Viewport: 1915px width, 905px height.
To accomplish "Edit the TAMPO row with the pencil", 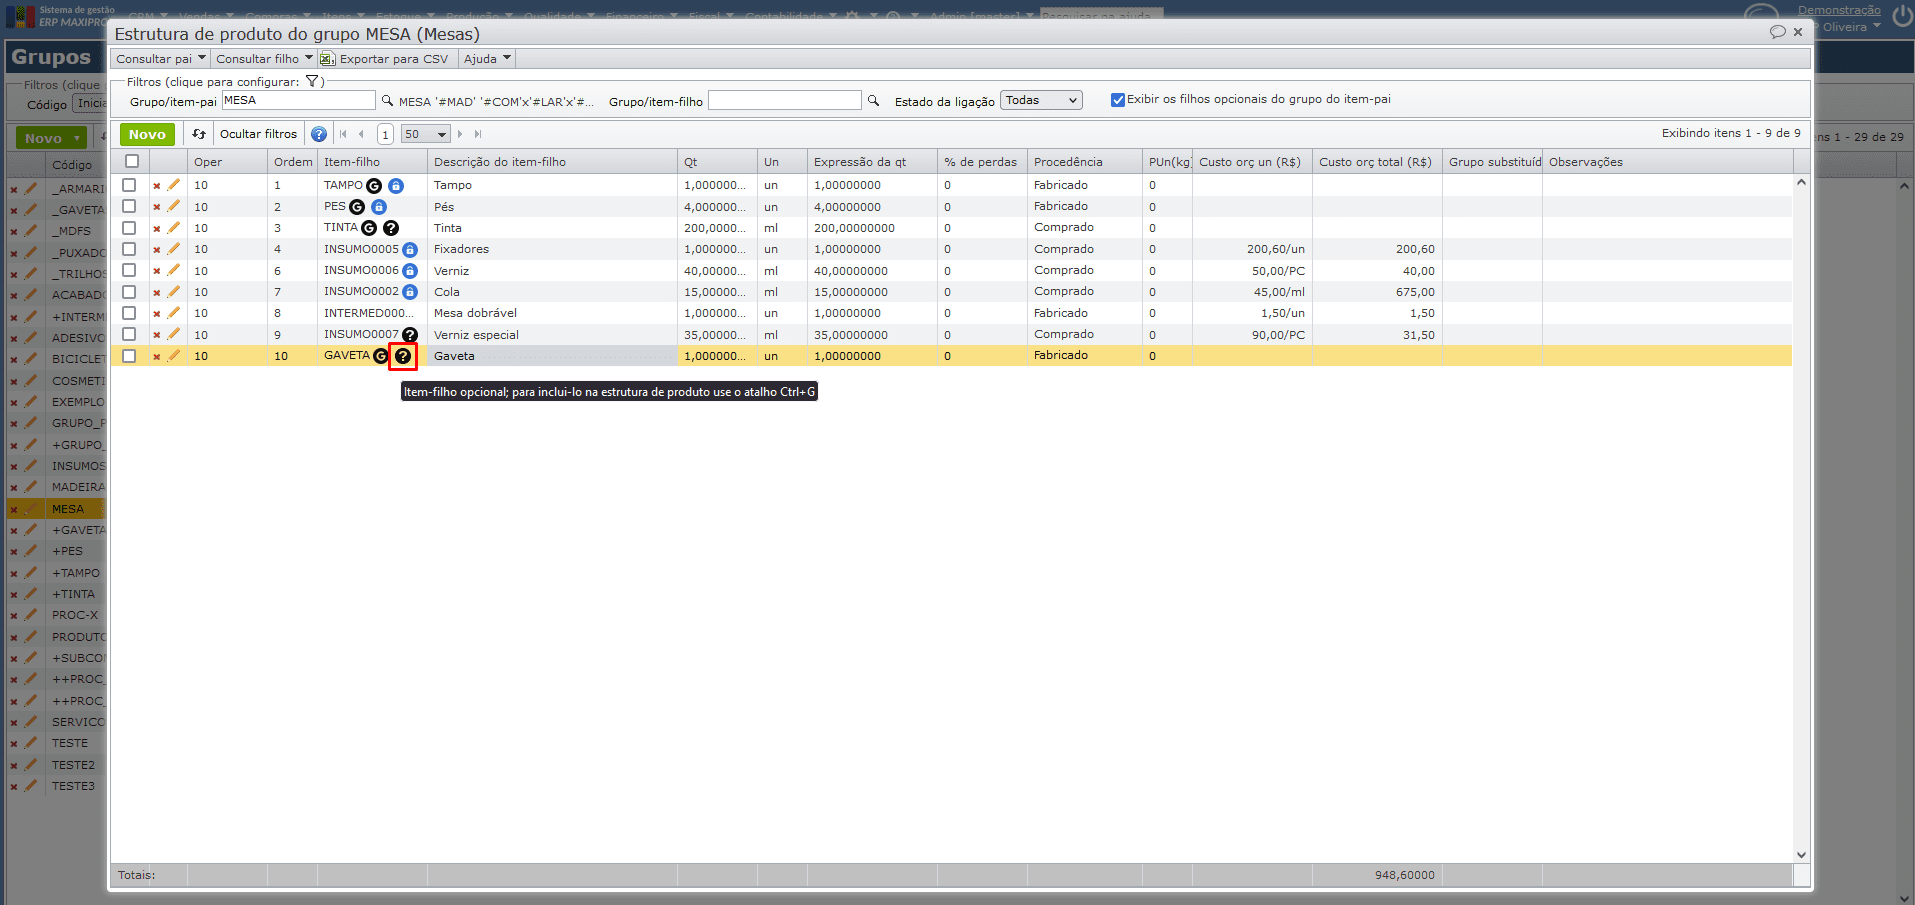I will click(x=174, y=185).
